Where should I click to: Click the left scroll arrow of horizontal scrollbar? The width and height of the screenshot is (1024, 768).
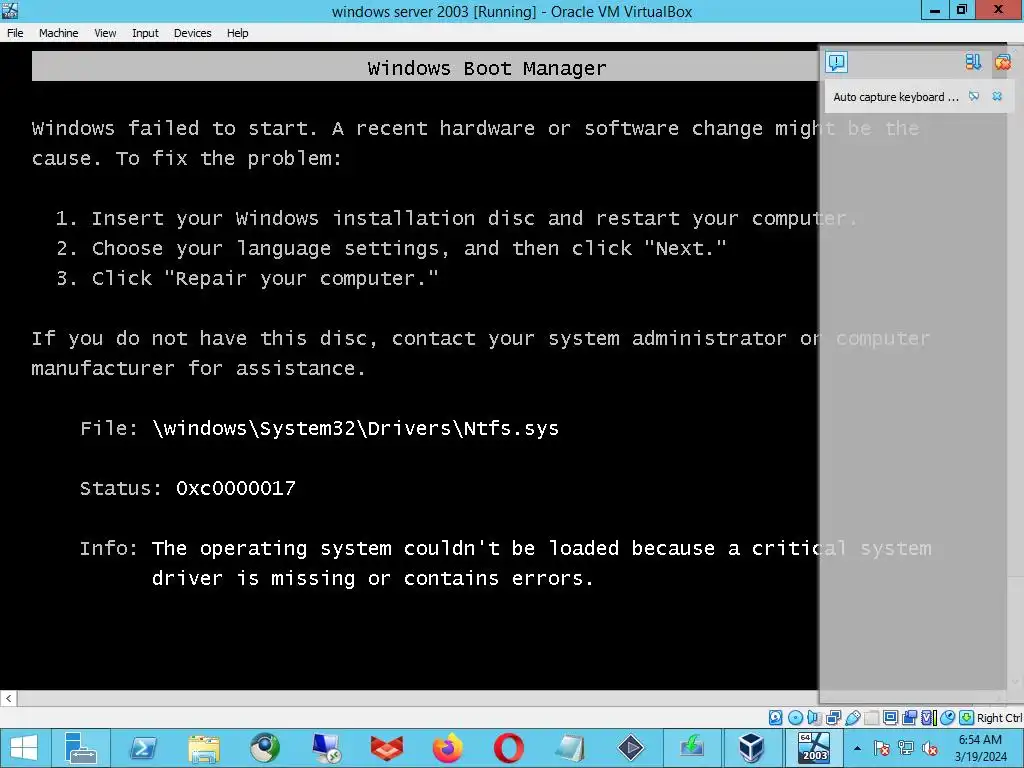pos(8,698)
